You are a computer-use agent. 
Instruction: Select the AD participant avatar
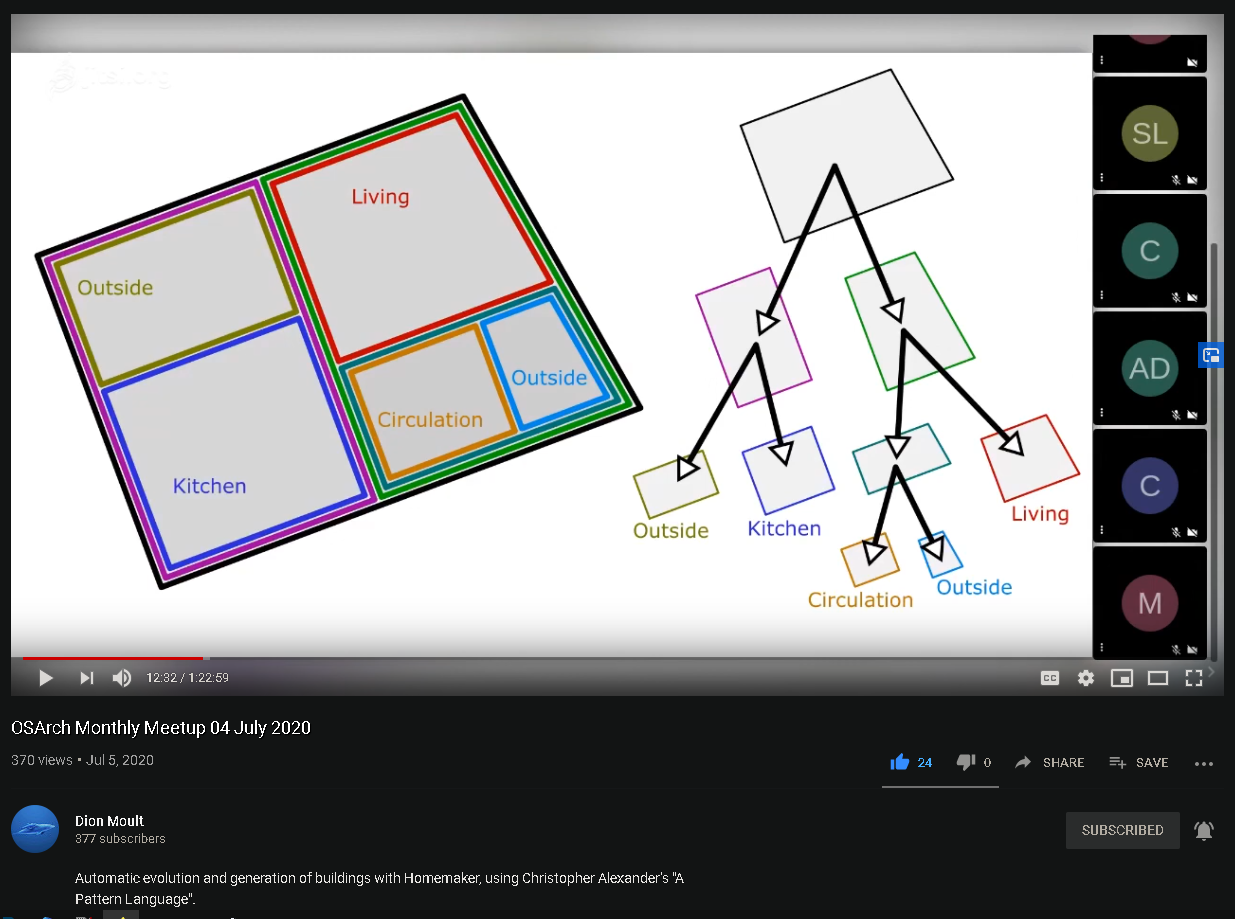click(x=1150, y=368)
